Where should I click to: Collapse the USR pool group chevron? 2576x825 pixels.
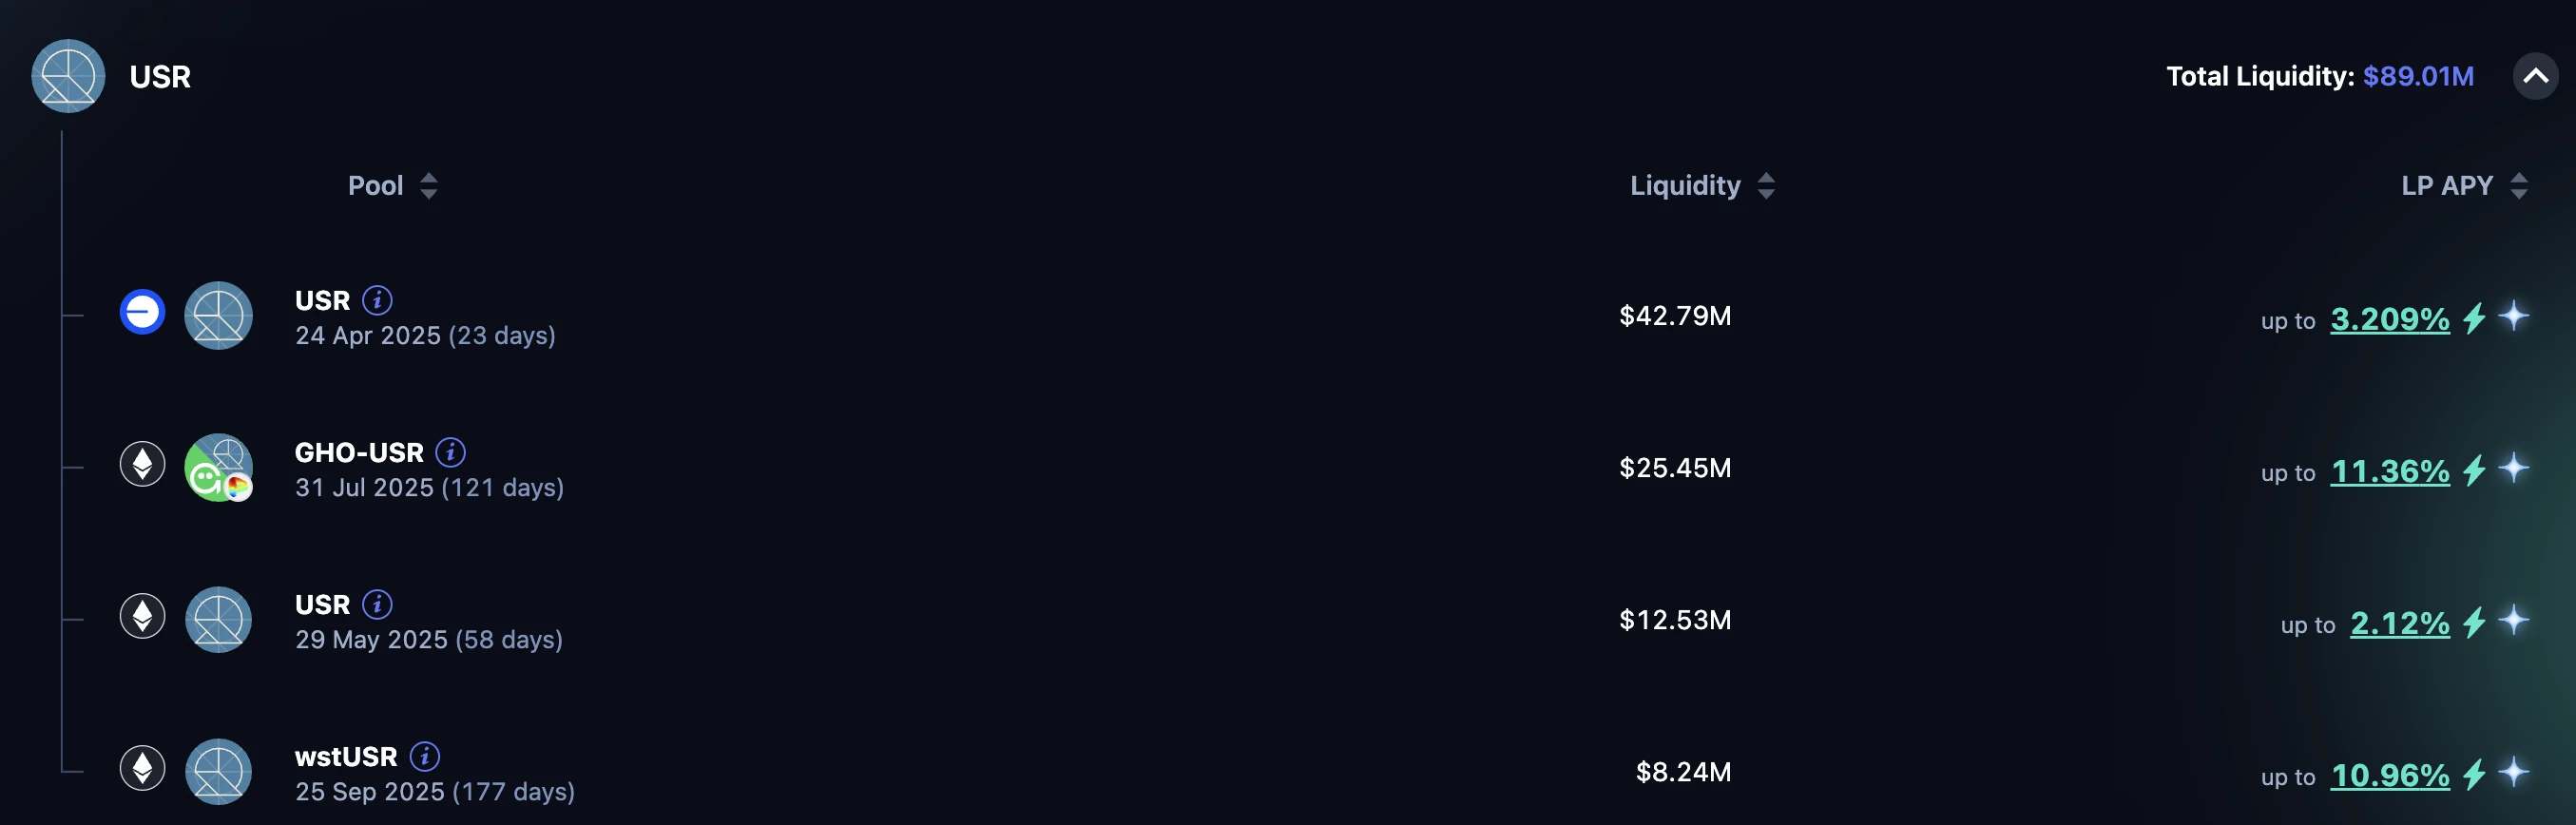click(x=2535, y=76)
